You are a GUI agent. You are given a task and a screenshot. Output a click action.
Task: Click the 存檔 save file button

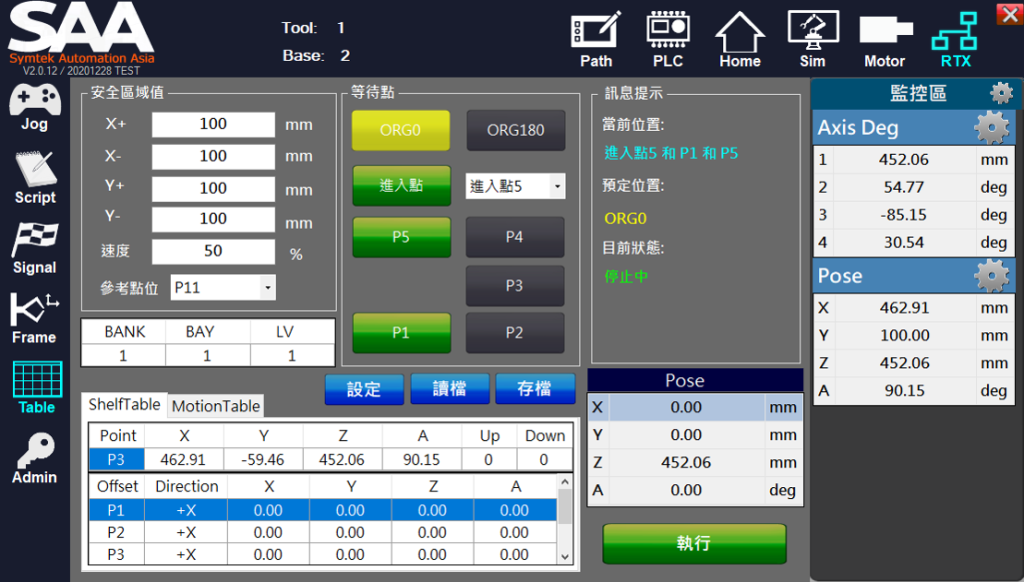click(535, 389)
